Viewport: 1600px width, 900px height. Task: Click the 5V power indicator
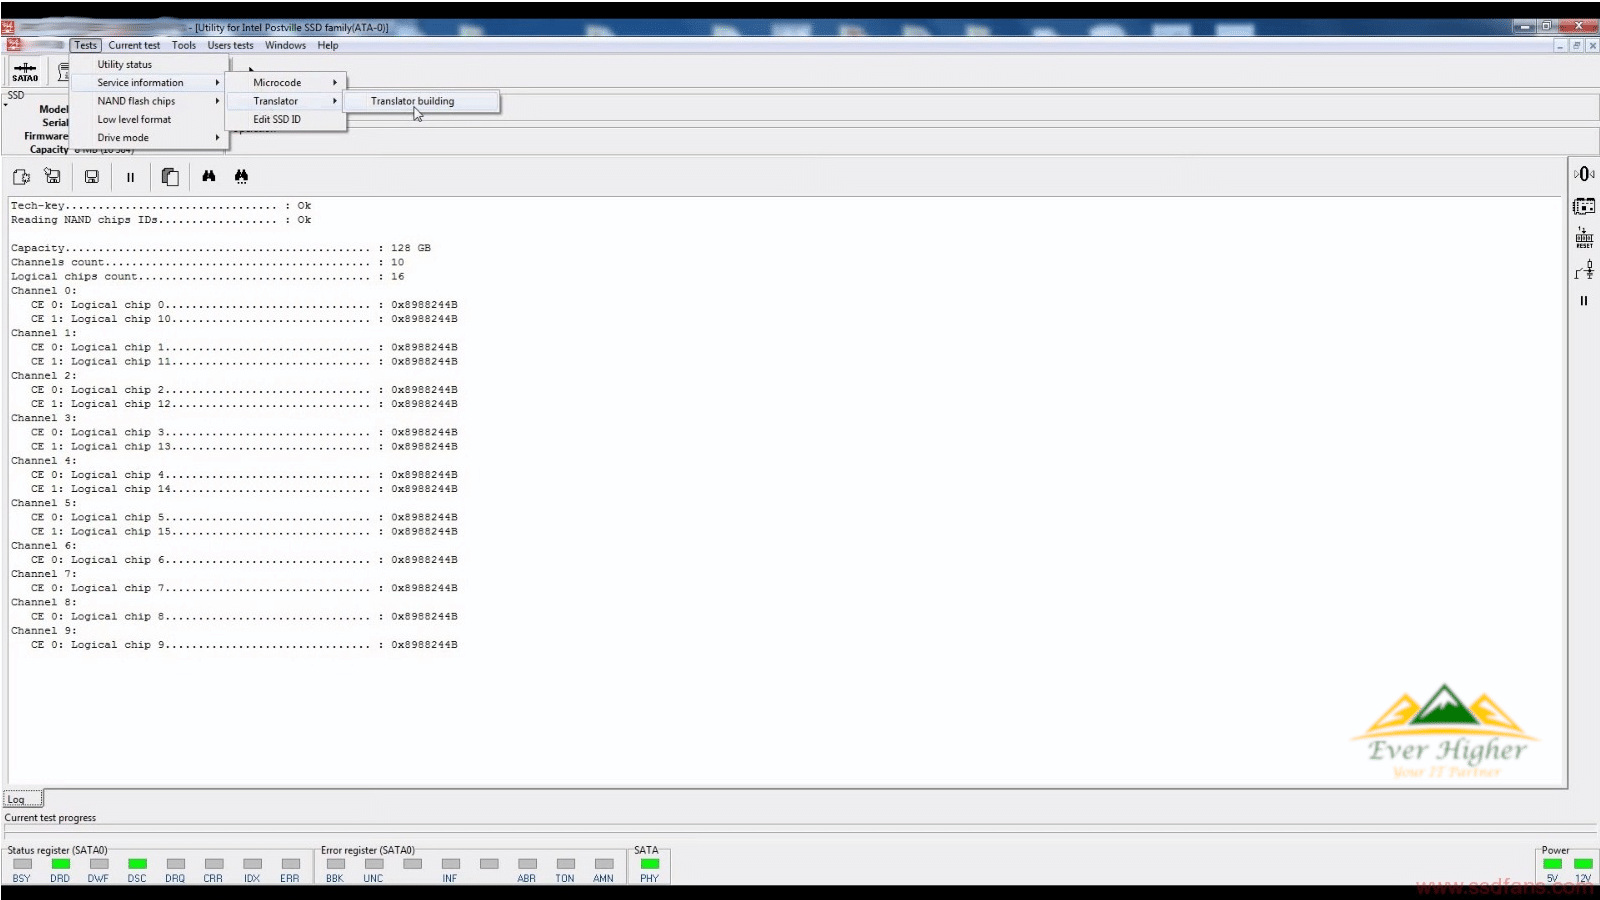point(1552,864)
